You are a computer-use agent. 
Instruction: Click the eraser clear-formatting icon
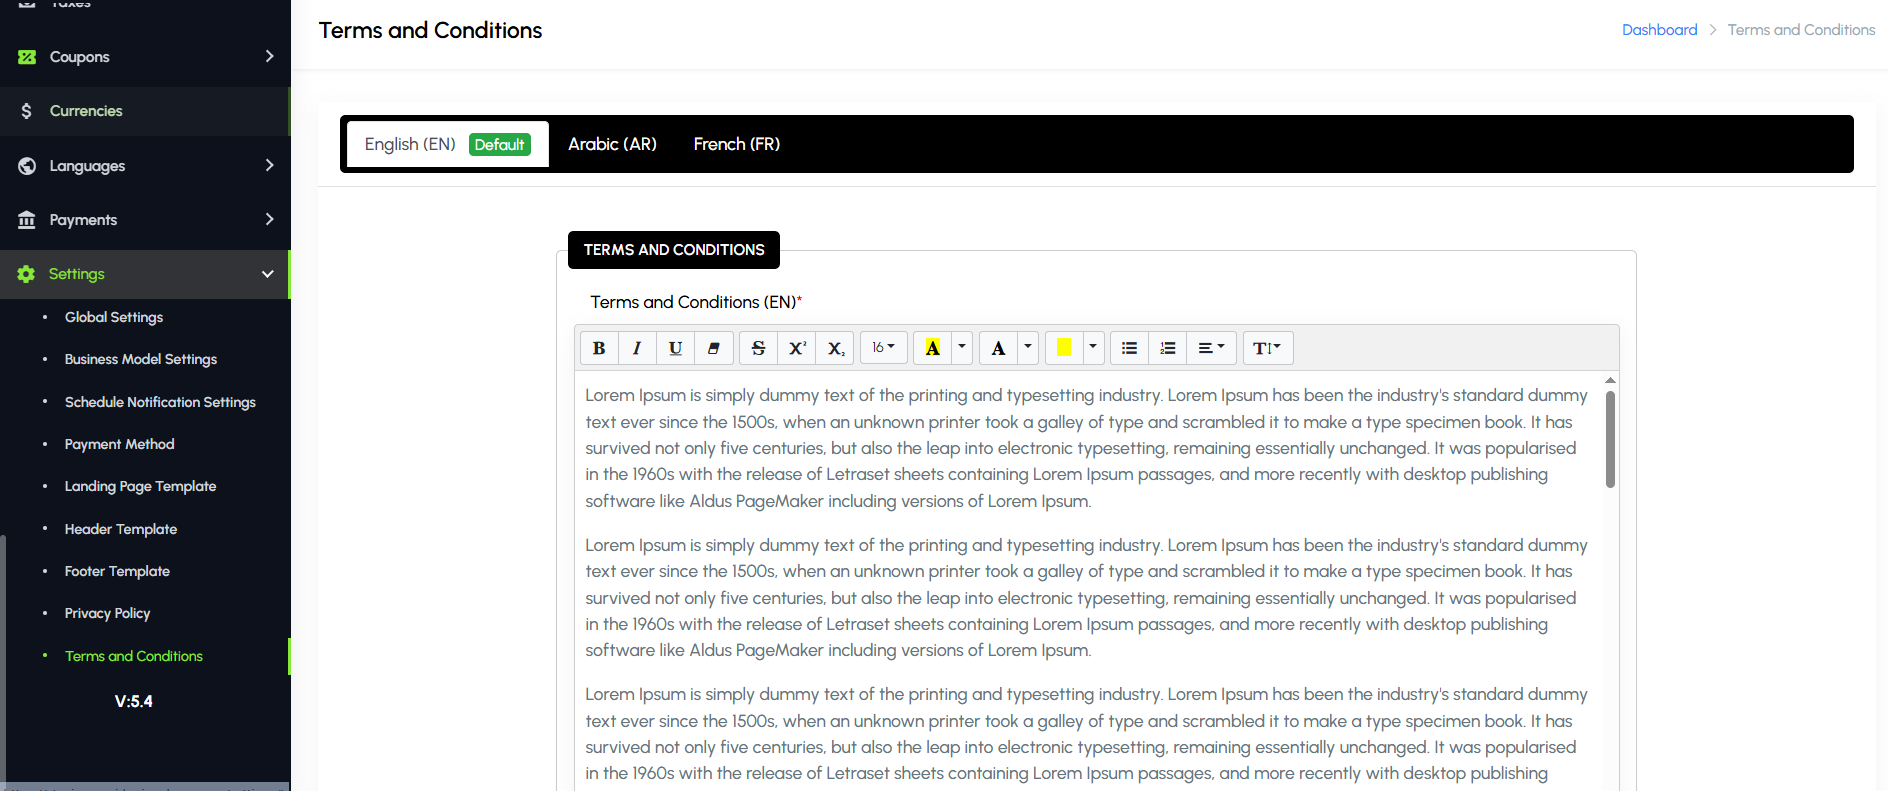[713, 348]
